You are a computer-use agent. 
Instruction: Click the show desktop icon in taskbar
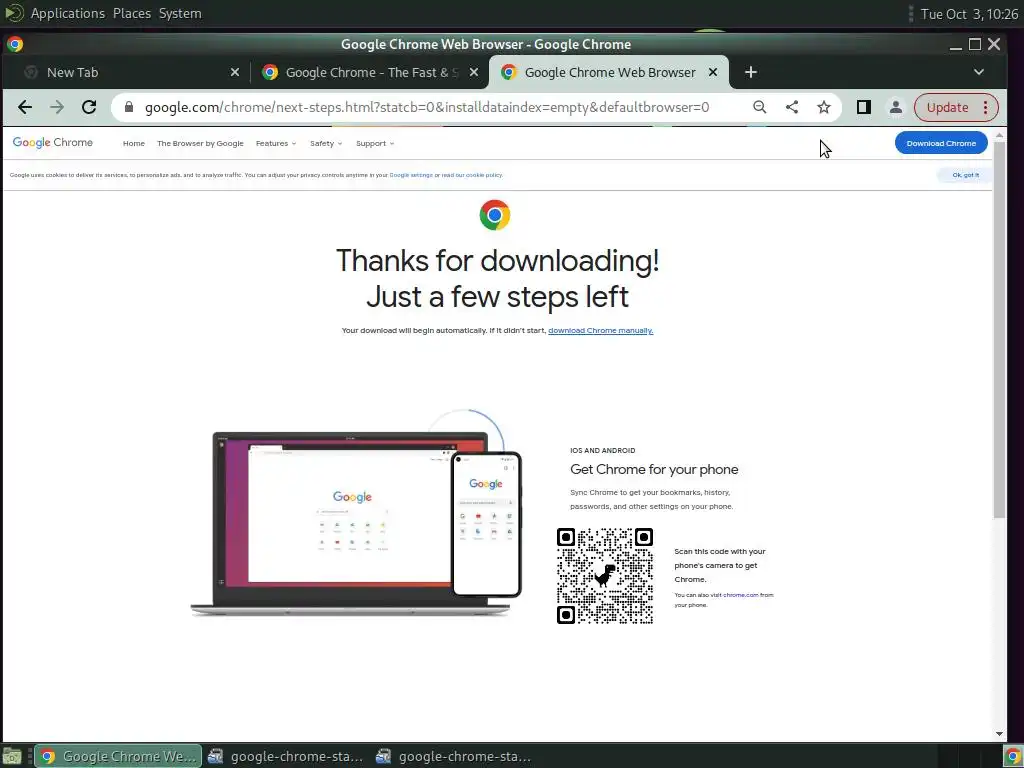(12, 756)
